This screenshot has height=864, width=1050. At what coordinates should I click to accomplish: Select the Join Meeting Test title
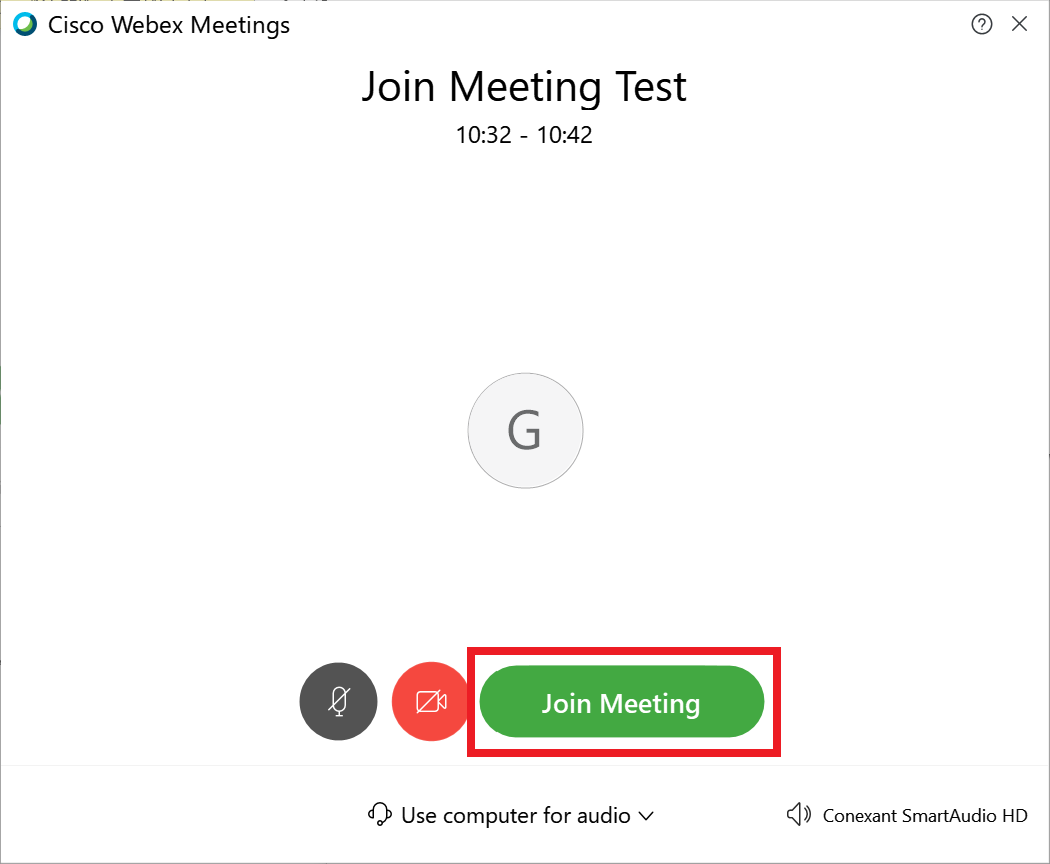[x=524, y=87]
